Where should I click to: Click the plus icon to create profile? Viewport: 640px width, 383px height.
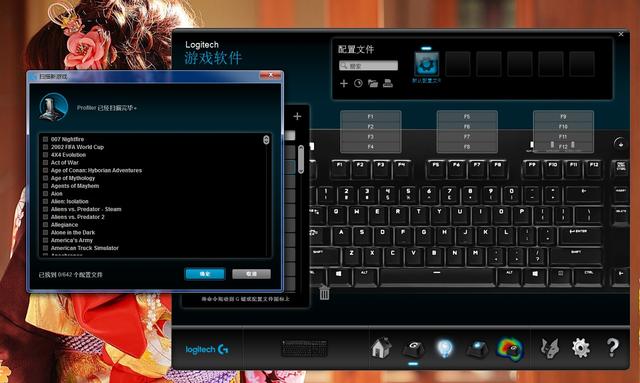344,83
